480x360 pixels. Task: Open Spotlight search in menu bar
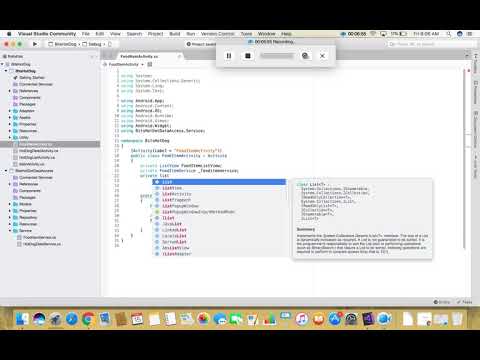tap(449, 34)
